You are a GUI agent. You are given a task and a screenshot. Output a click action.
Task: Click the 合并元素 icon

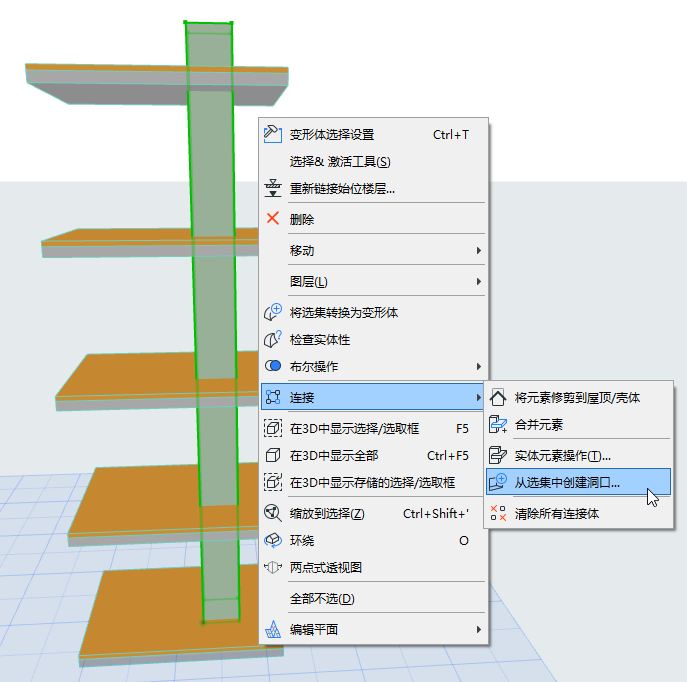pos(498,424)
